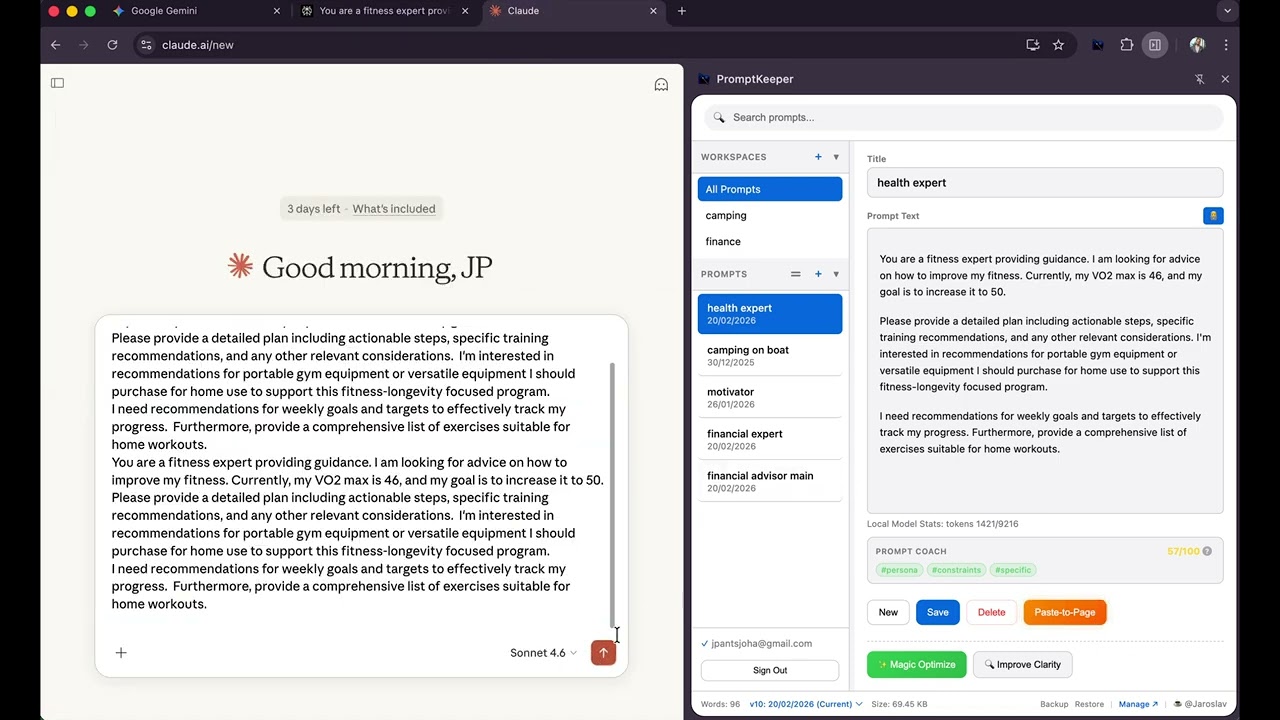The width and height of the screenshot is (1280, 720).
Task: Open the Manage link in footer
Action: click(x=1138, y=704)
